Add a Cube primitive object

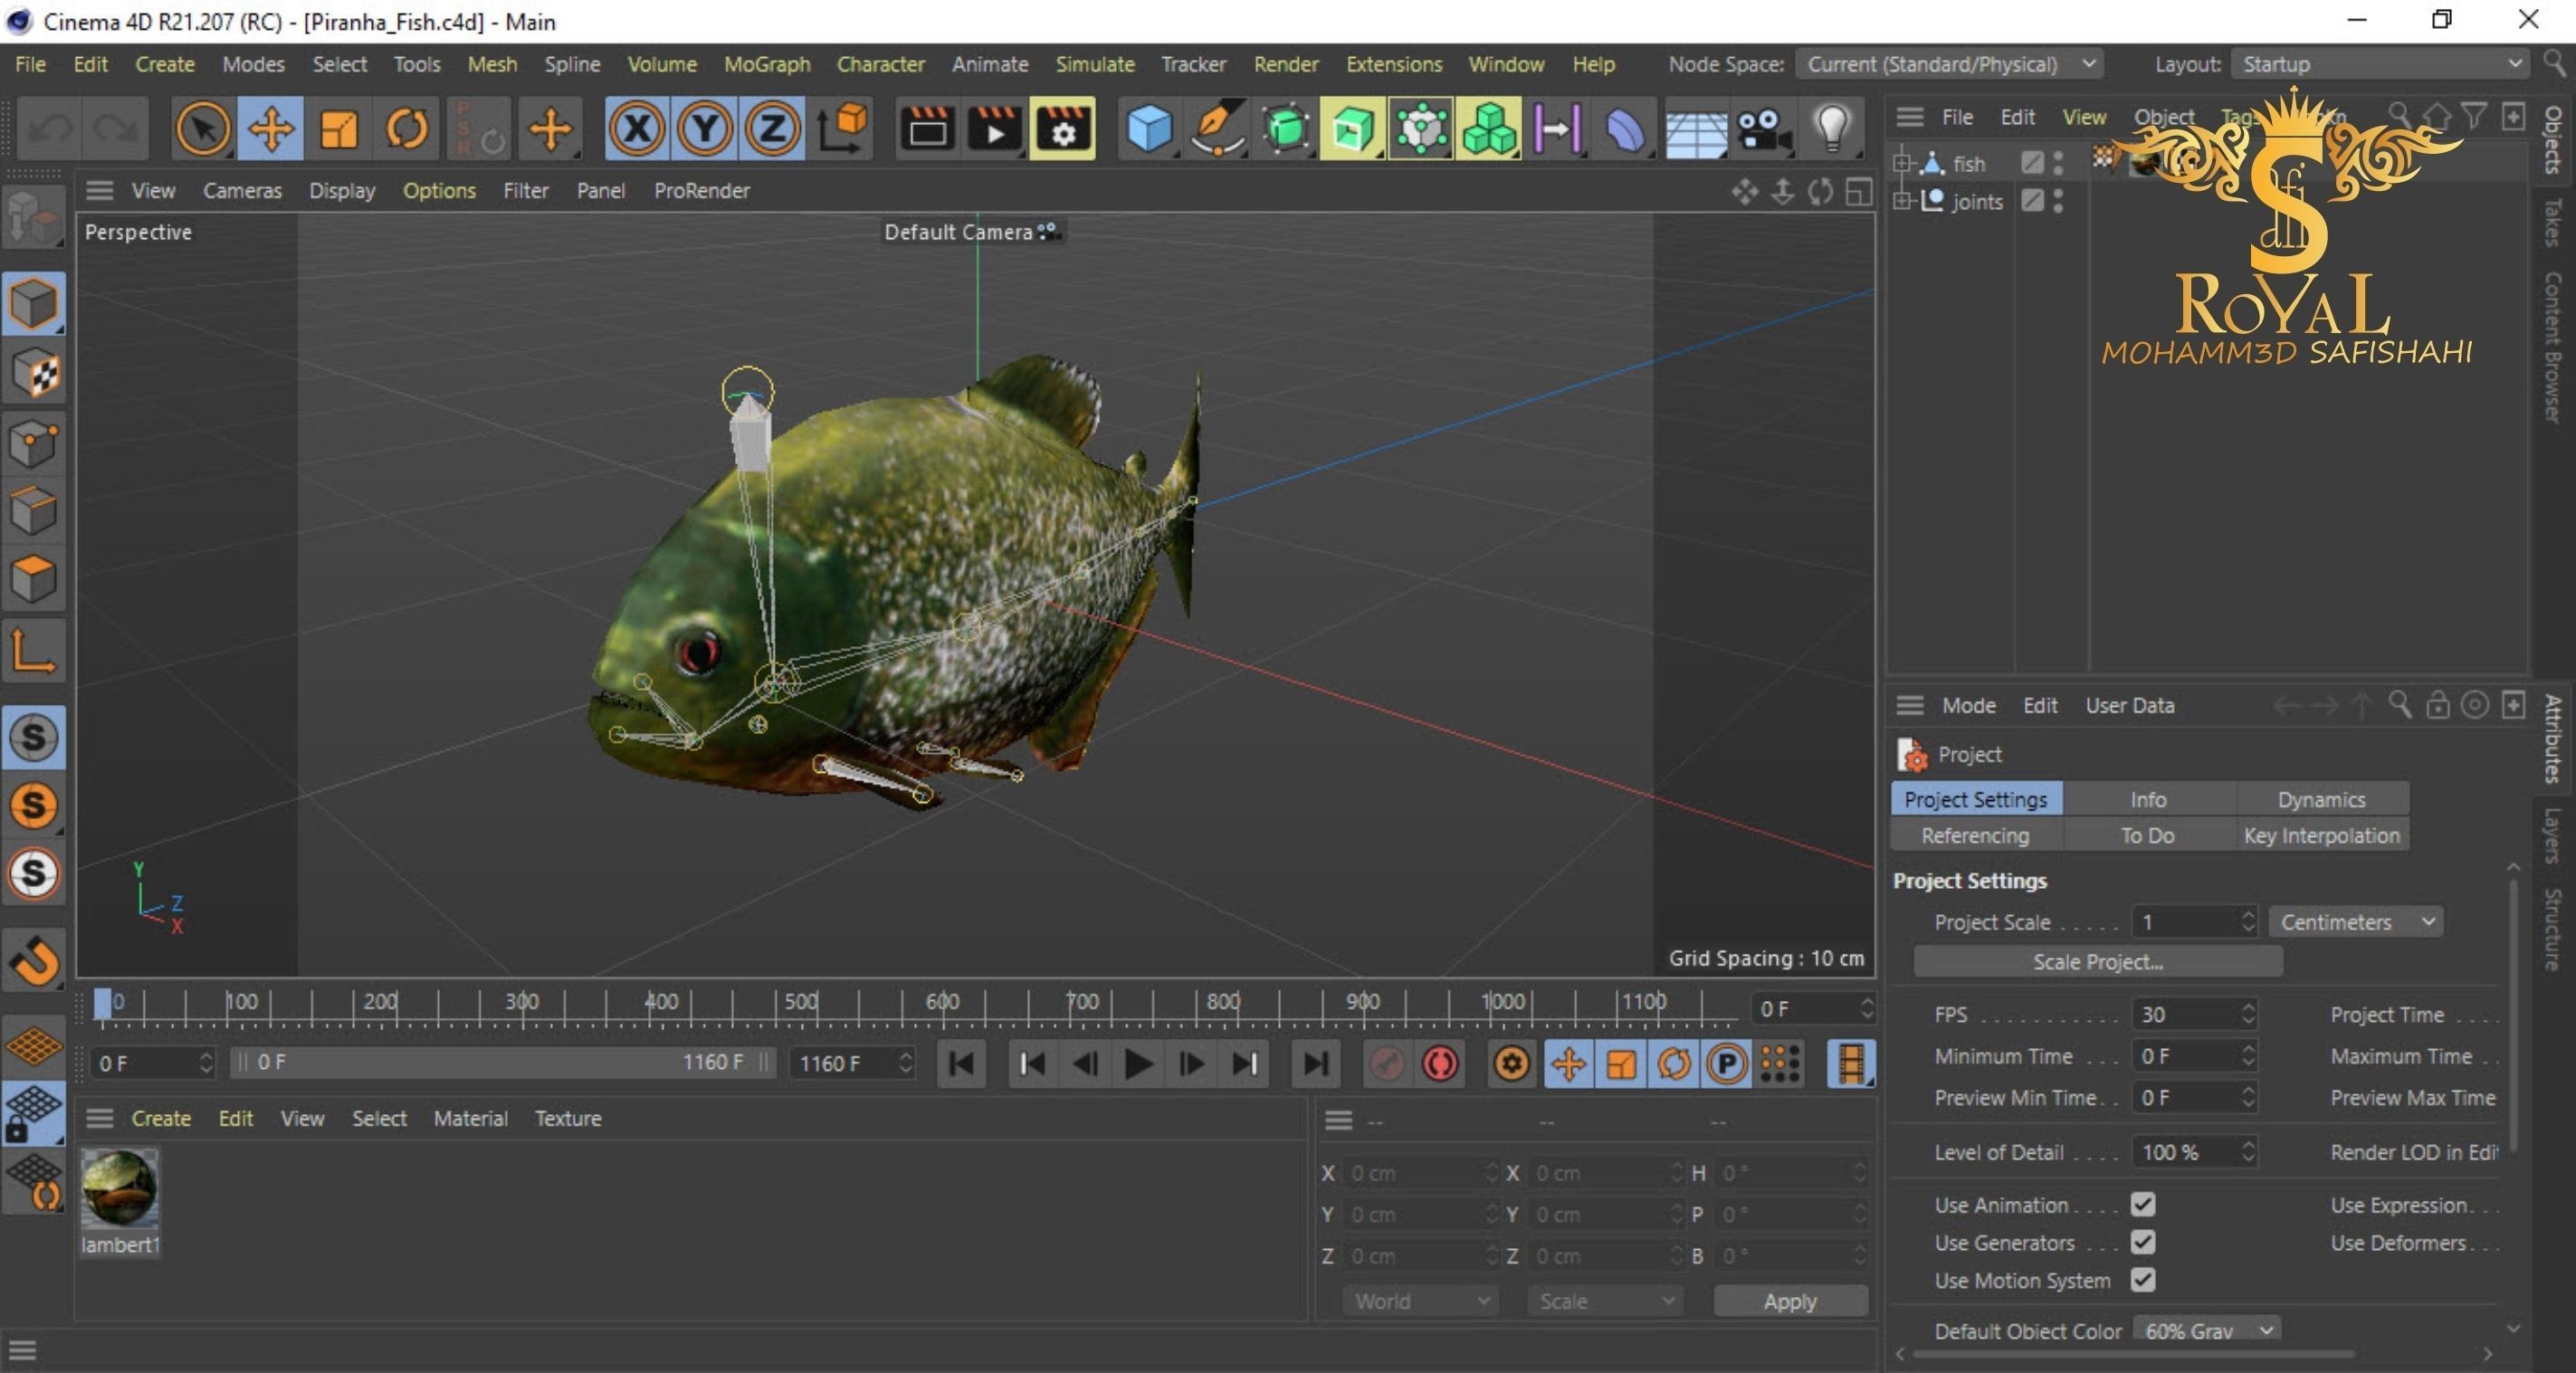click(1149, 129)
